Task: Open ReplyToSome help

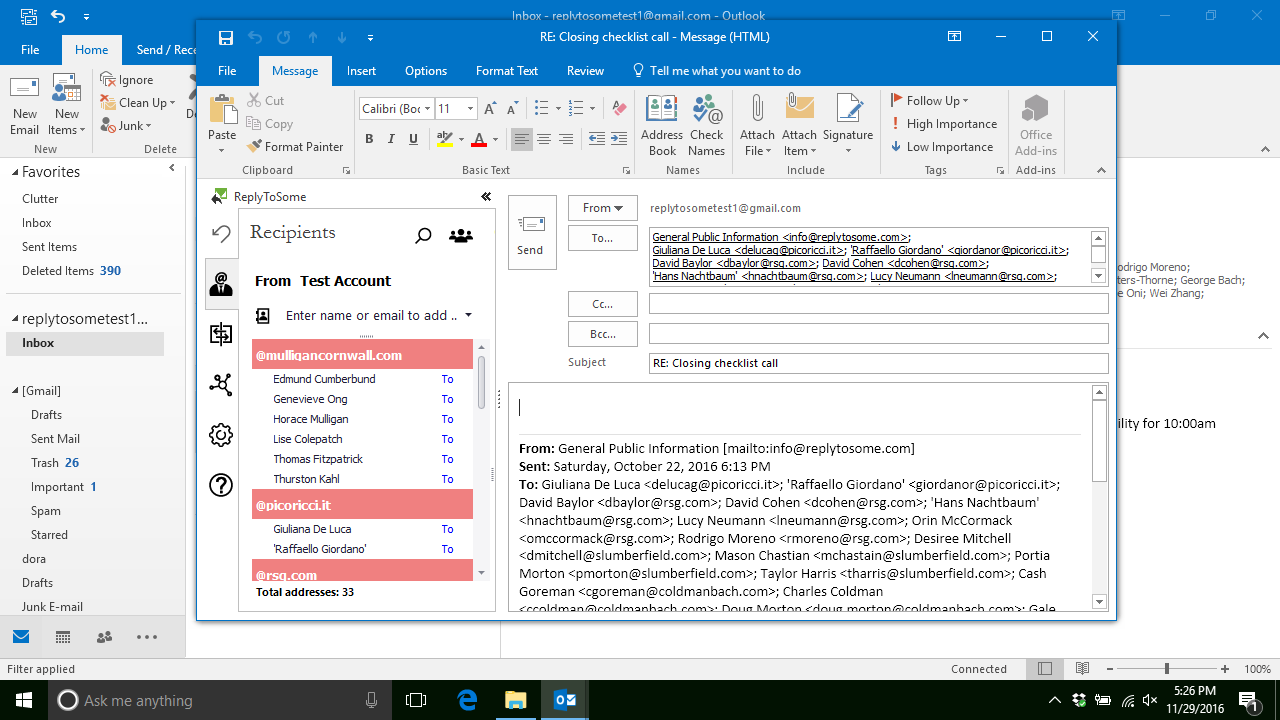Action: (x=221, y=485)
